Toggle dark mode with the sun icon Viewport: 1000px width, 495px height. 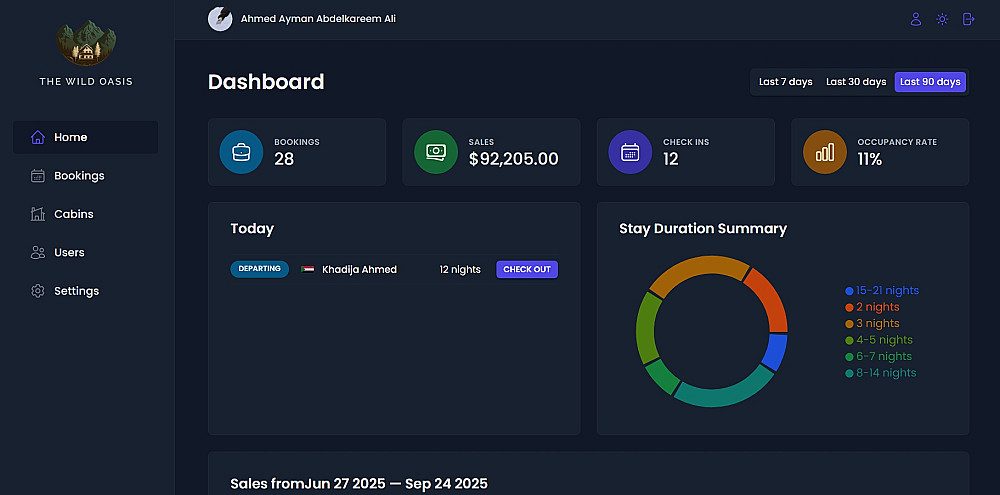[942, 19]
